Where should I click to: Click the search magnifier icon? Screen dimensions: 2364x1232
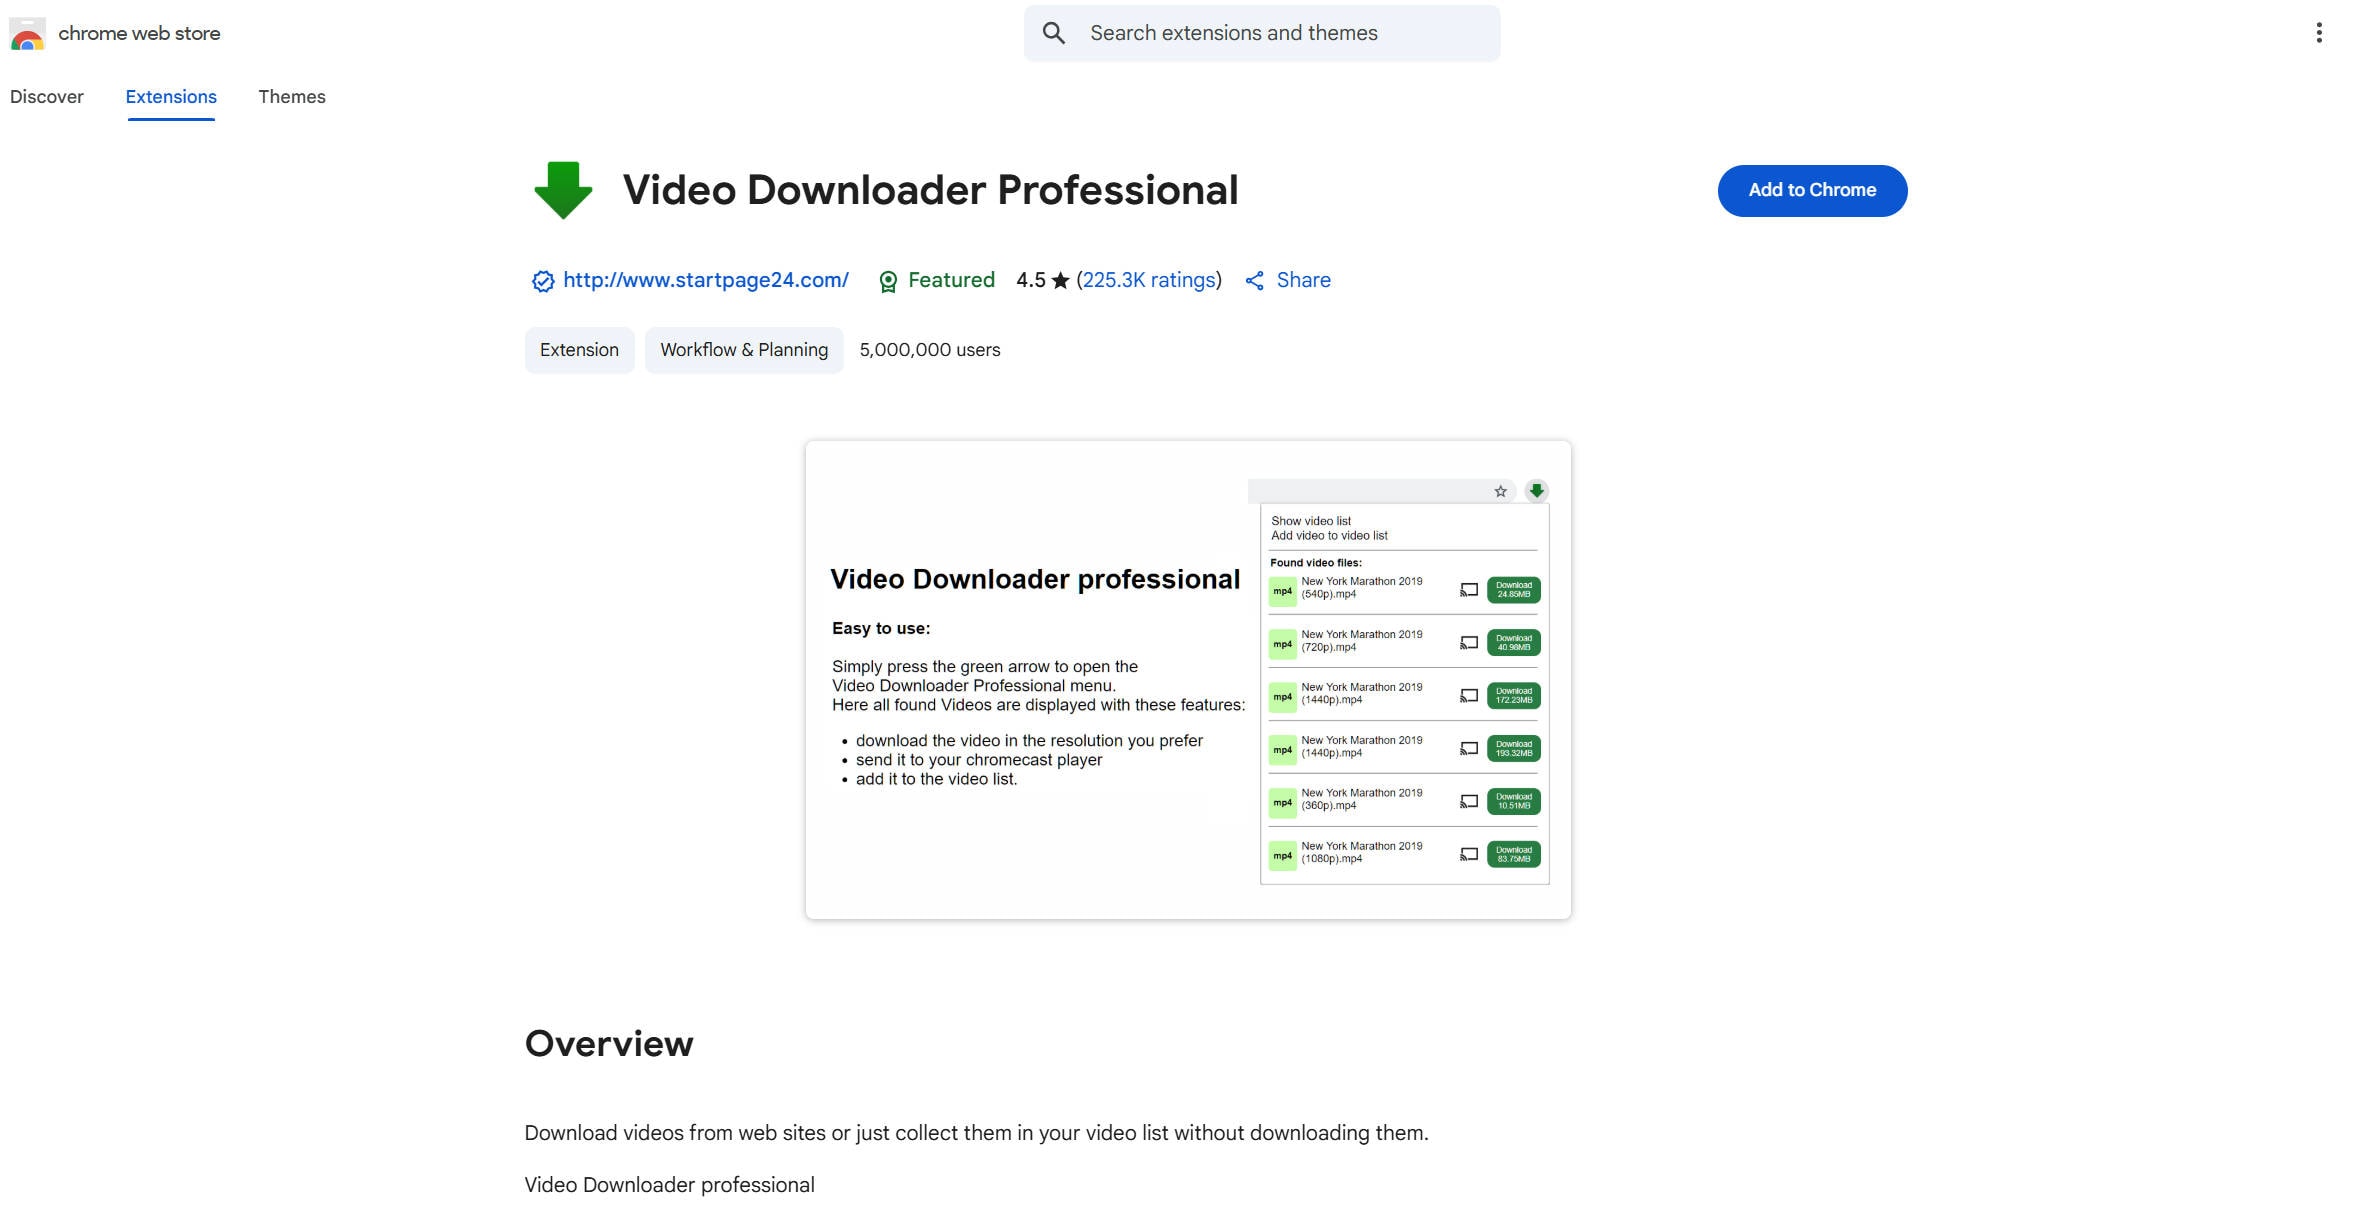click(1053, 33)
